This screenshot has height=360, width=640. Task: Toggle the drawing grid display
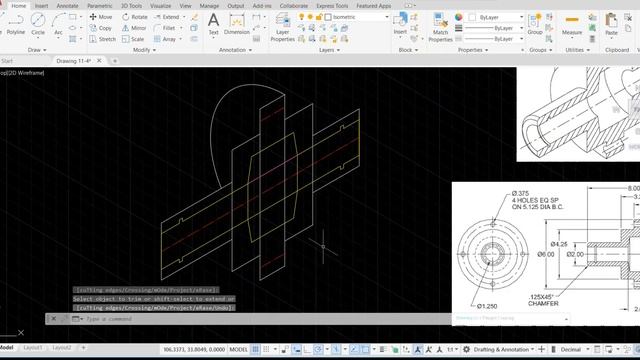(x=255, y=349)
